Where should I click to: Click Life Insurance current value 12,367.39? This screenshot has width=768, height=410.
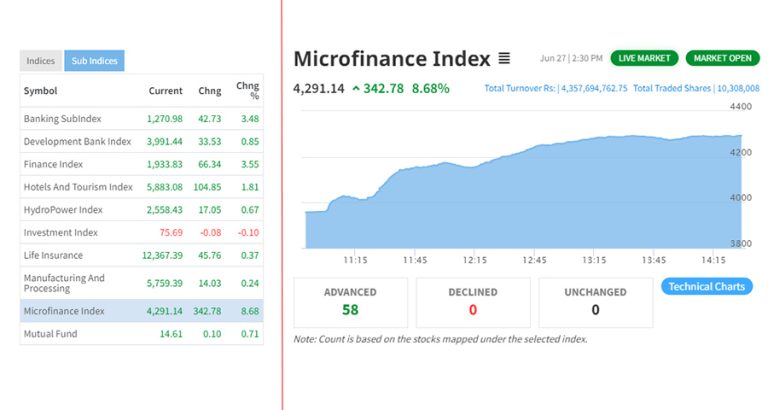pos(162,255)
